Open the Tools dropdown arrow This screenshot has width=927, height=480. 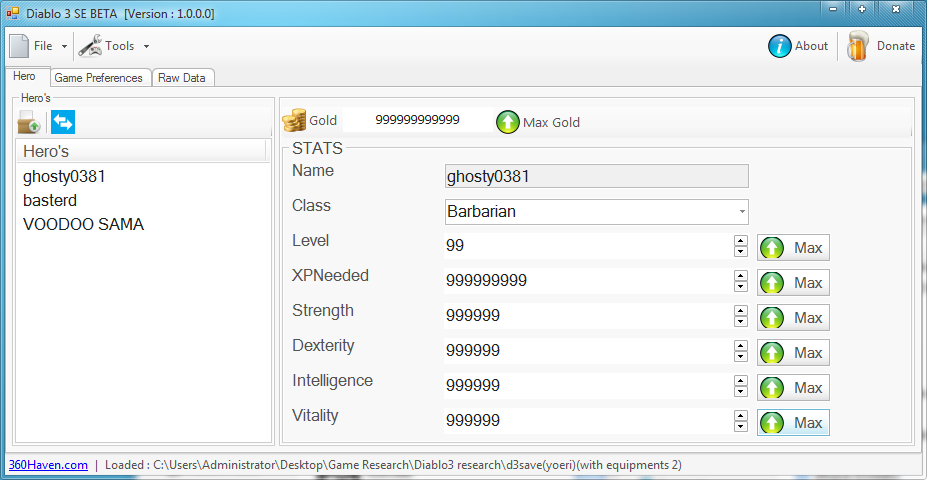pyautogui.click(x=146, y=46)
